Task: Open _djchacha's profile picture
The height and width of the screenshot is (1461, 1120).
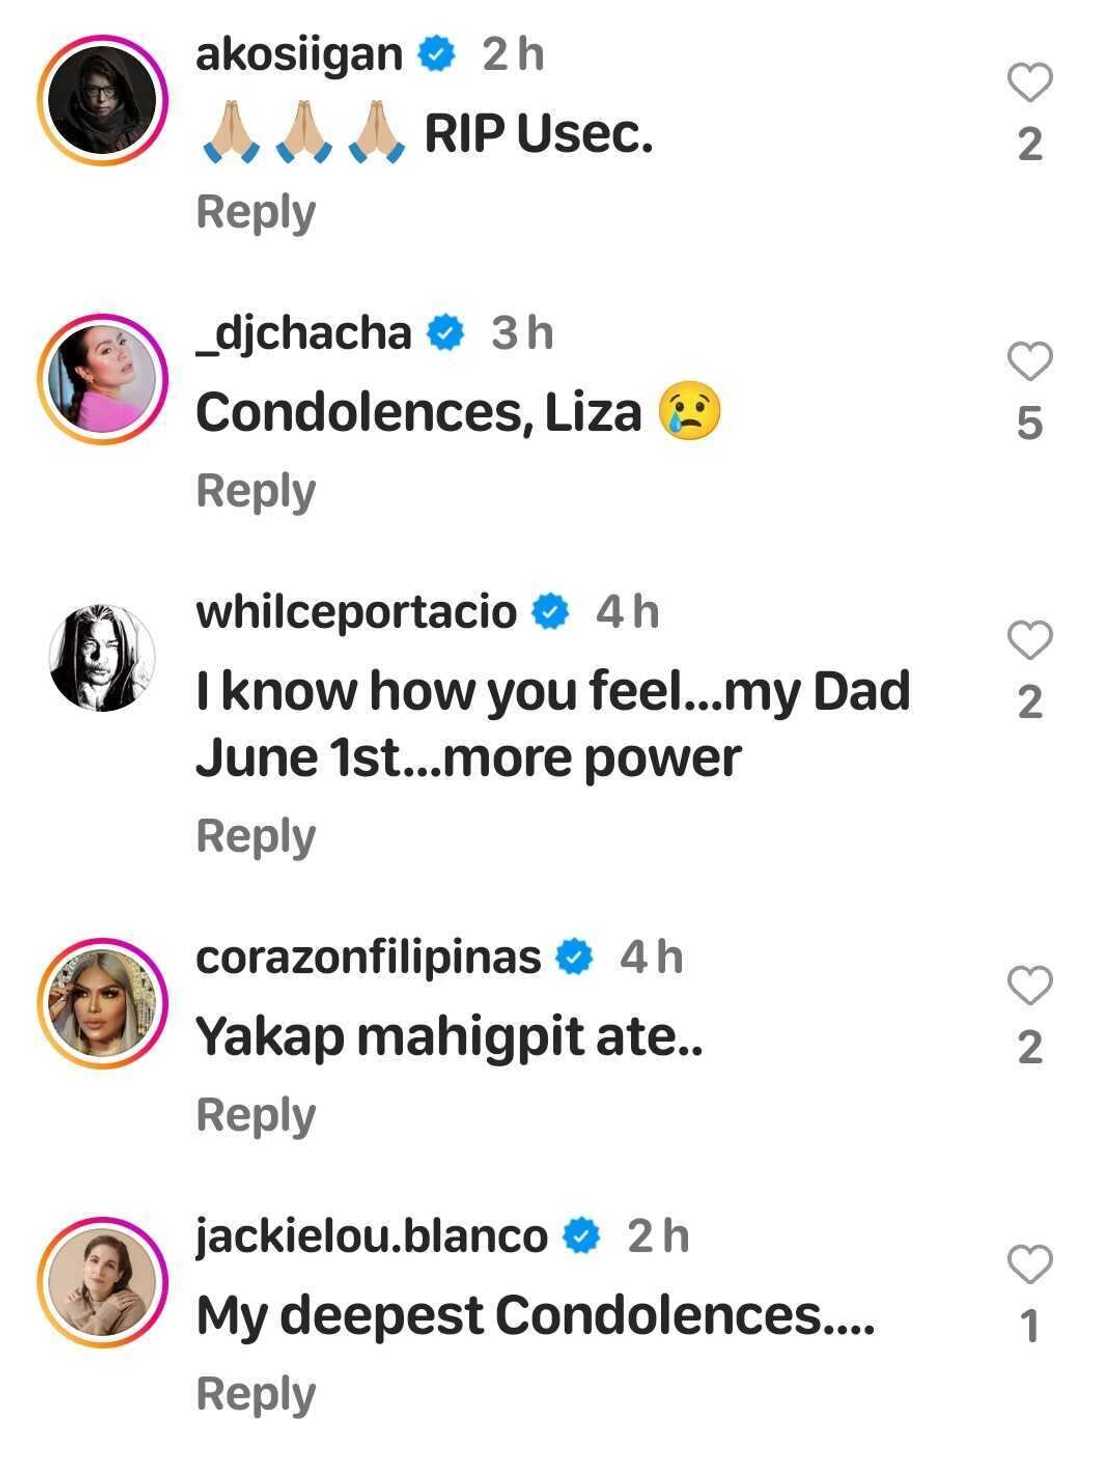Action: click(x=102, y=380)
